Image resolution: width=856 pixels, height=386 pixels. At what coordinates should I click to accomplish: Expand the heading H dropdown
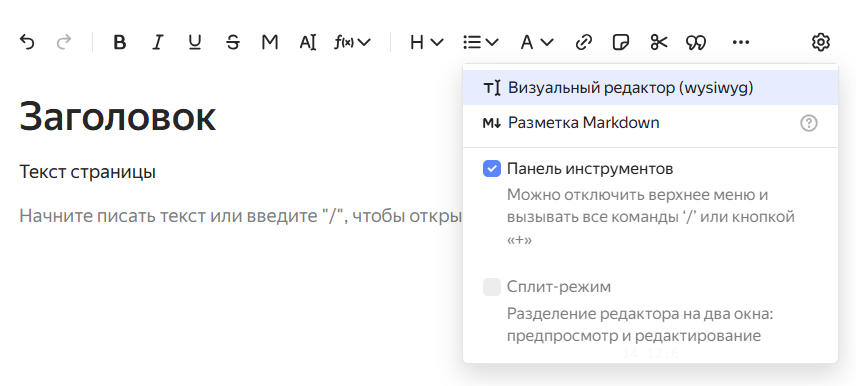[x=426, y=42]
